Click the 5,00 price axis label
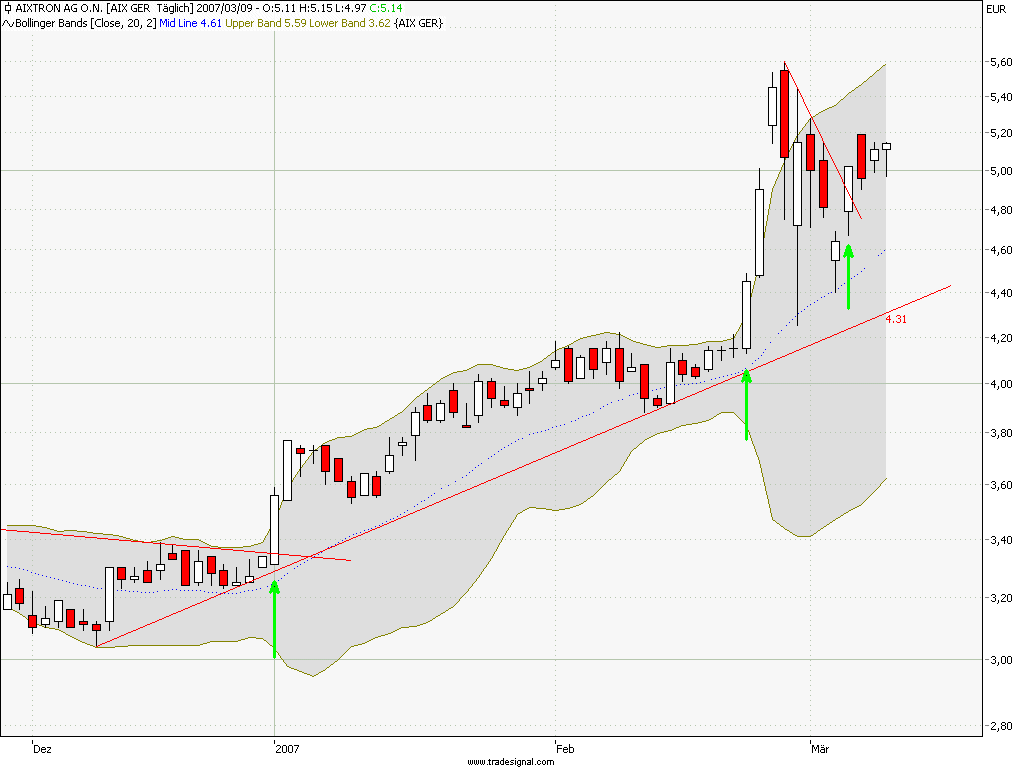1024x768 pixels. [x=1001, y=171]
